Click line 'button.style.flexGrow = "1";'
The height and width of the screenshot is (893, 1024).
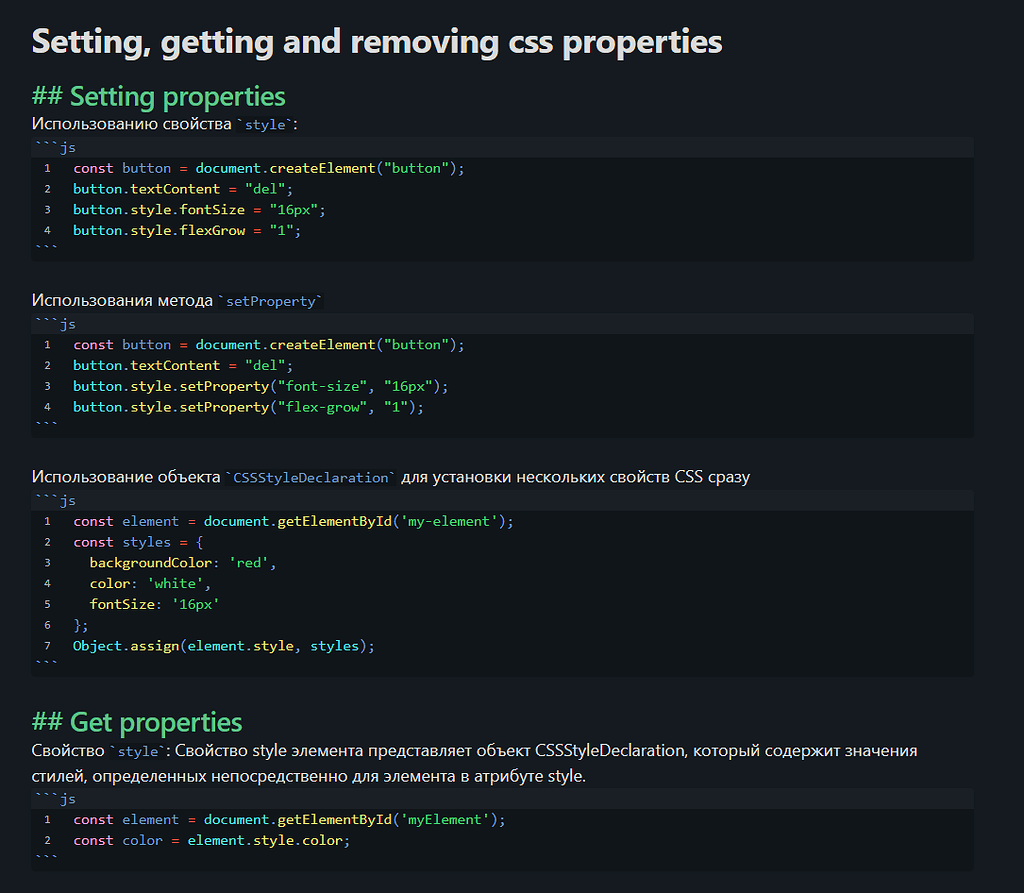pyautogui.click(x=187, y=231)
